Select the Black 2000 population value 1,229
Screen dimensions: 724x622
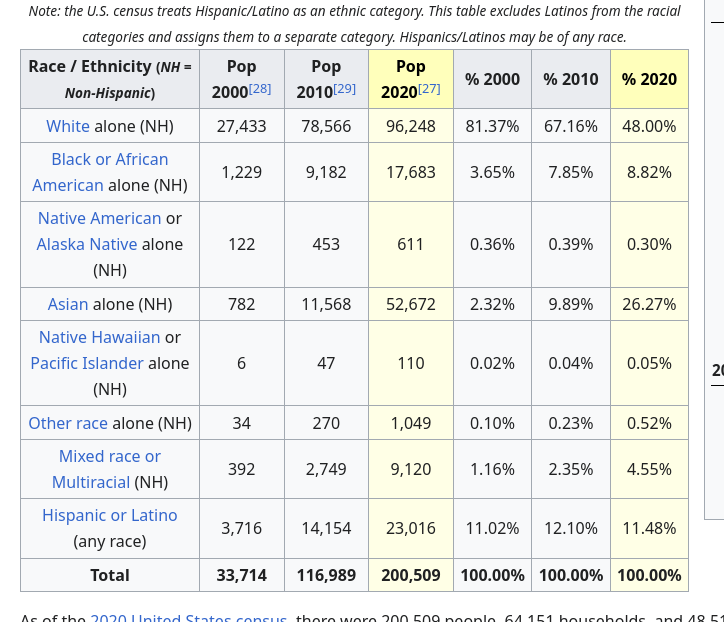(x=241, y=172)
